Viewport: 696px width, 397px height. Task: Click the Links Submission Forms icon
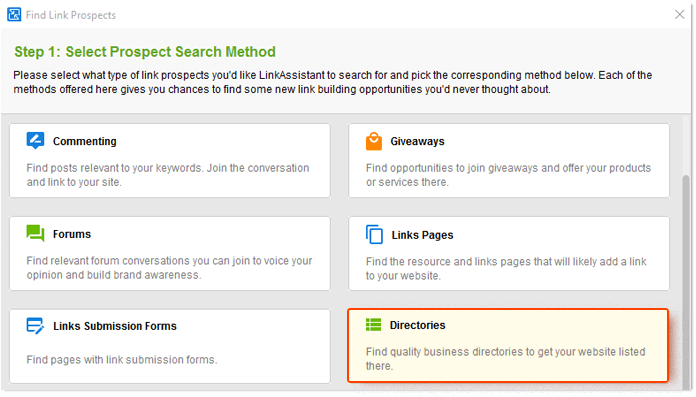point(35,326)
